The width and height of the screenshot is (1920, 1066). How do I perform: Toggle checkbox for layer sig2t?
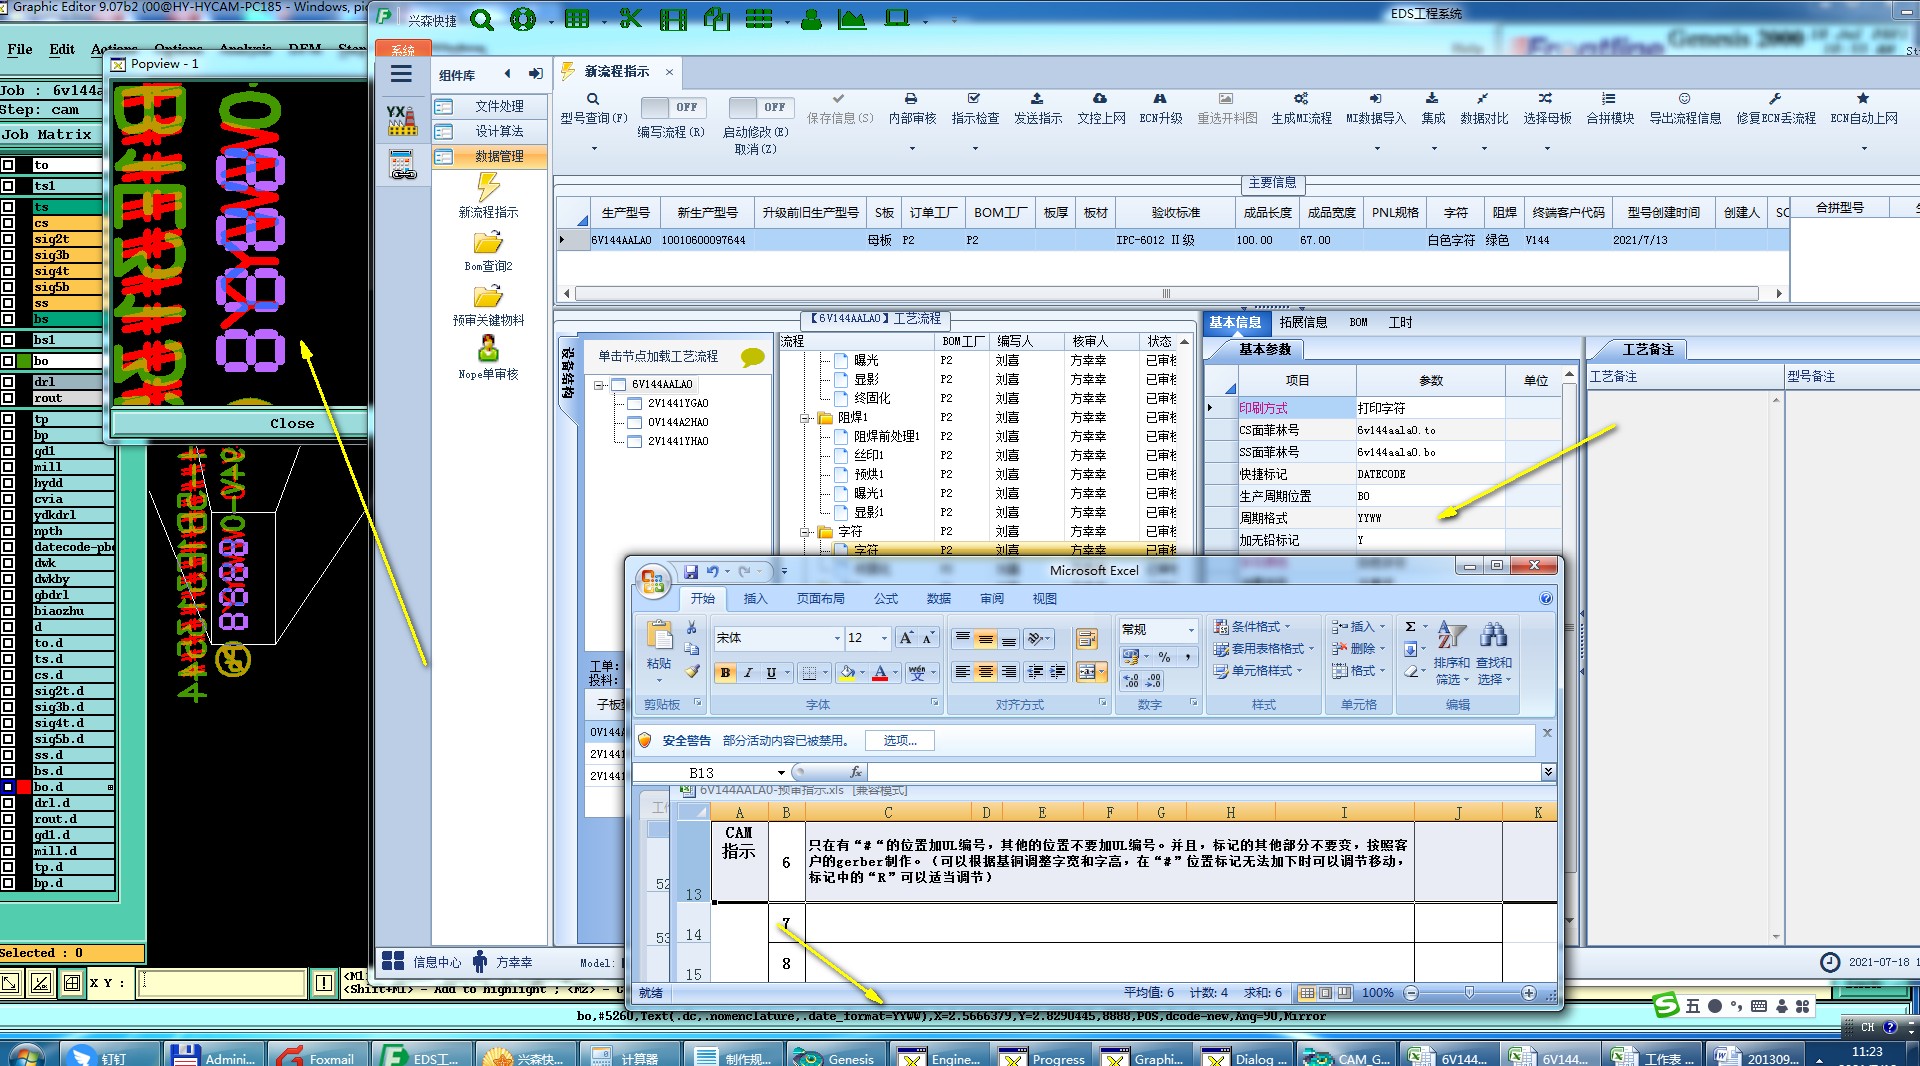8,239
